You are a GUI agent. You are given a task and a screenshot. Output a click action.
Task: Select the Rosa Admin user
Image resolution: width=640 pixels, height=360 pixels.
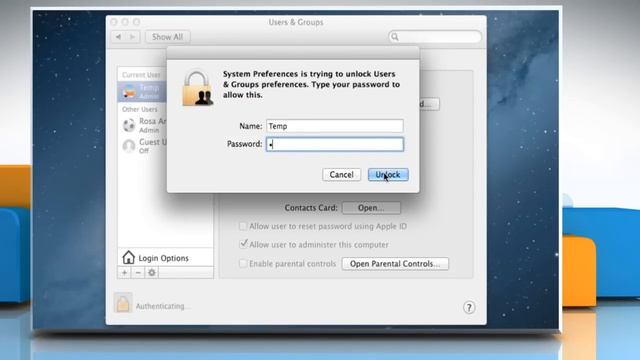click(142, 125)
